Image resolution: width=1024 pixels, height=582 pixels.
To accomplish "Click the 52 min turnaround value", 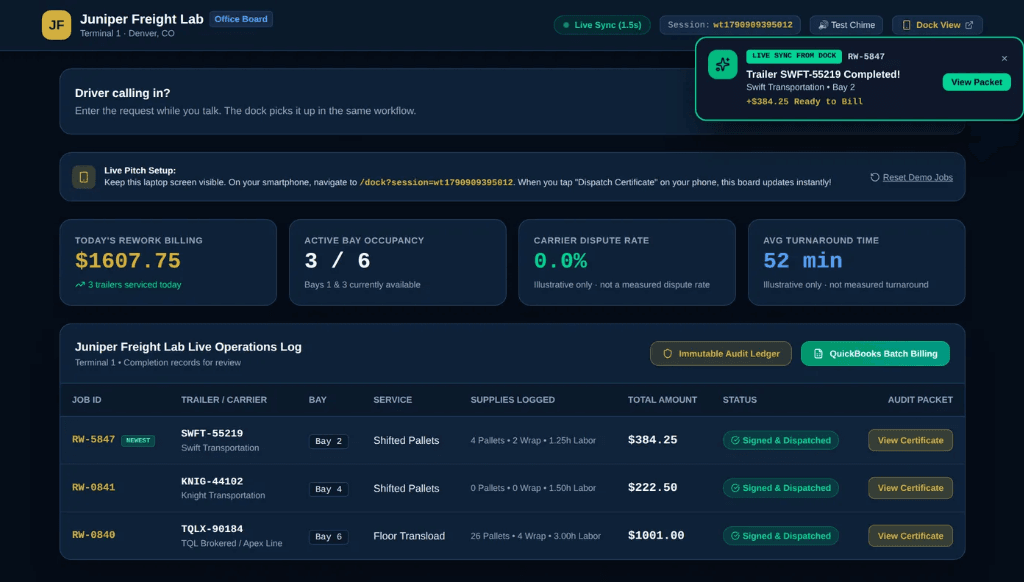I will point(803,261).
